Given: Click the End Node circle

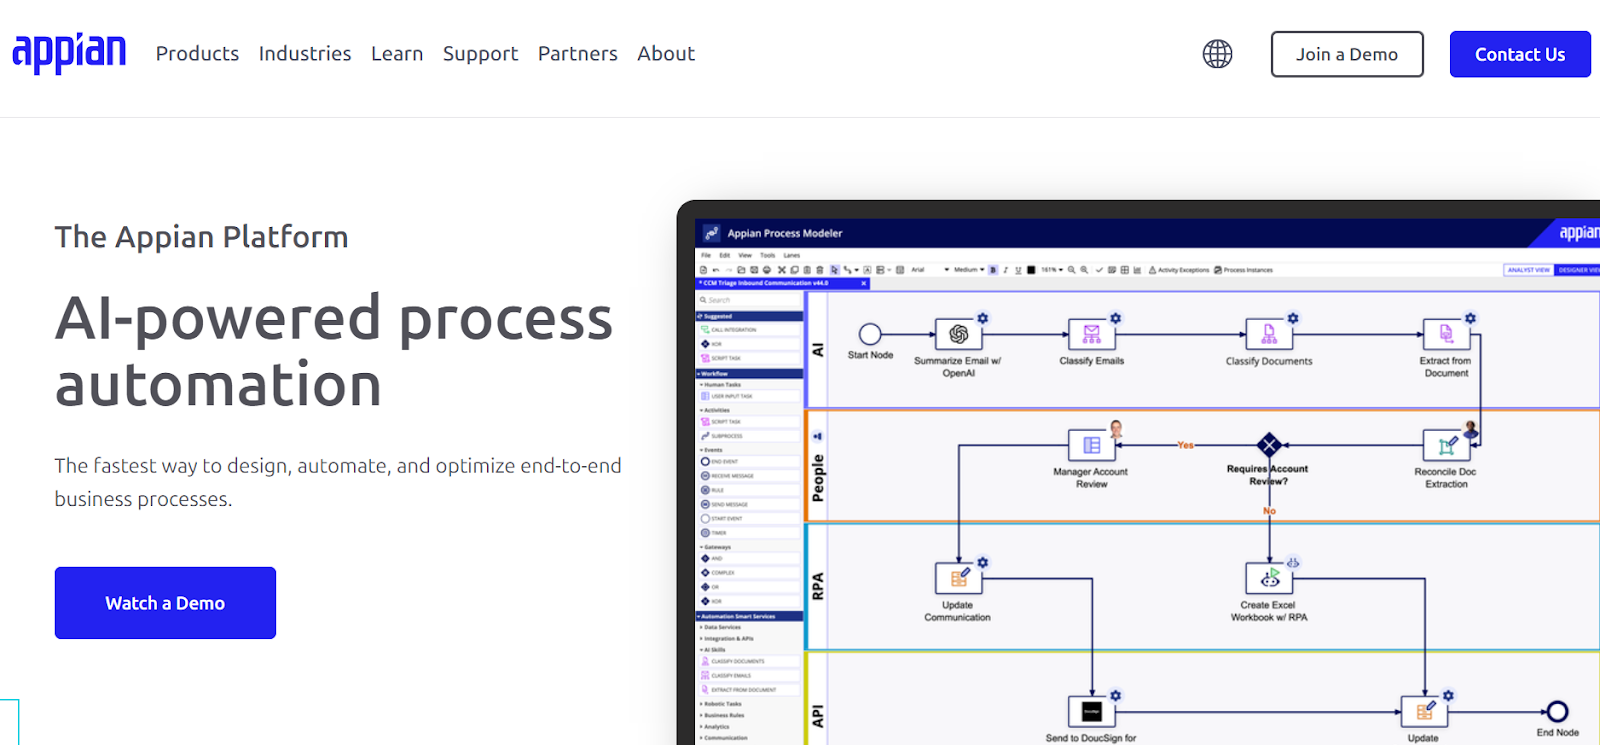Looking at the screenshot, I should tap(1557, 712).
